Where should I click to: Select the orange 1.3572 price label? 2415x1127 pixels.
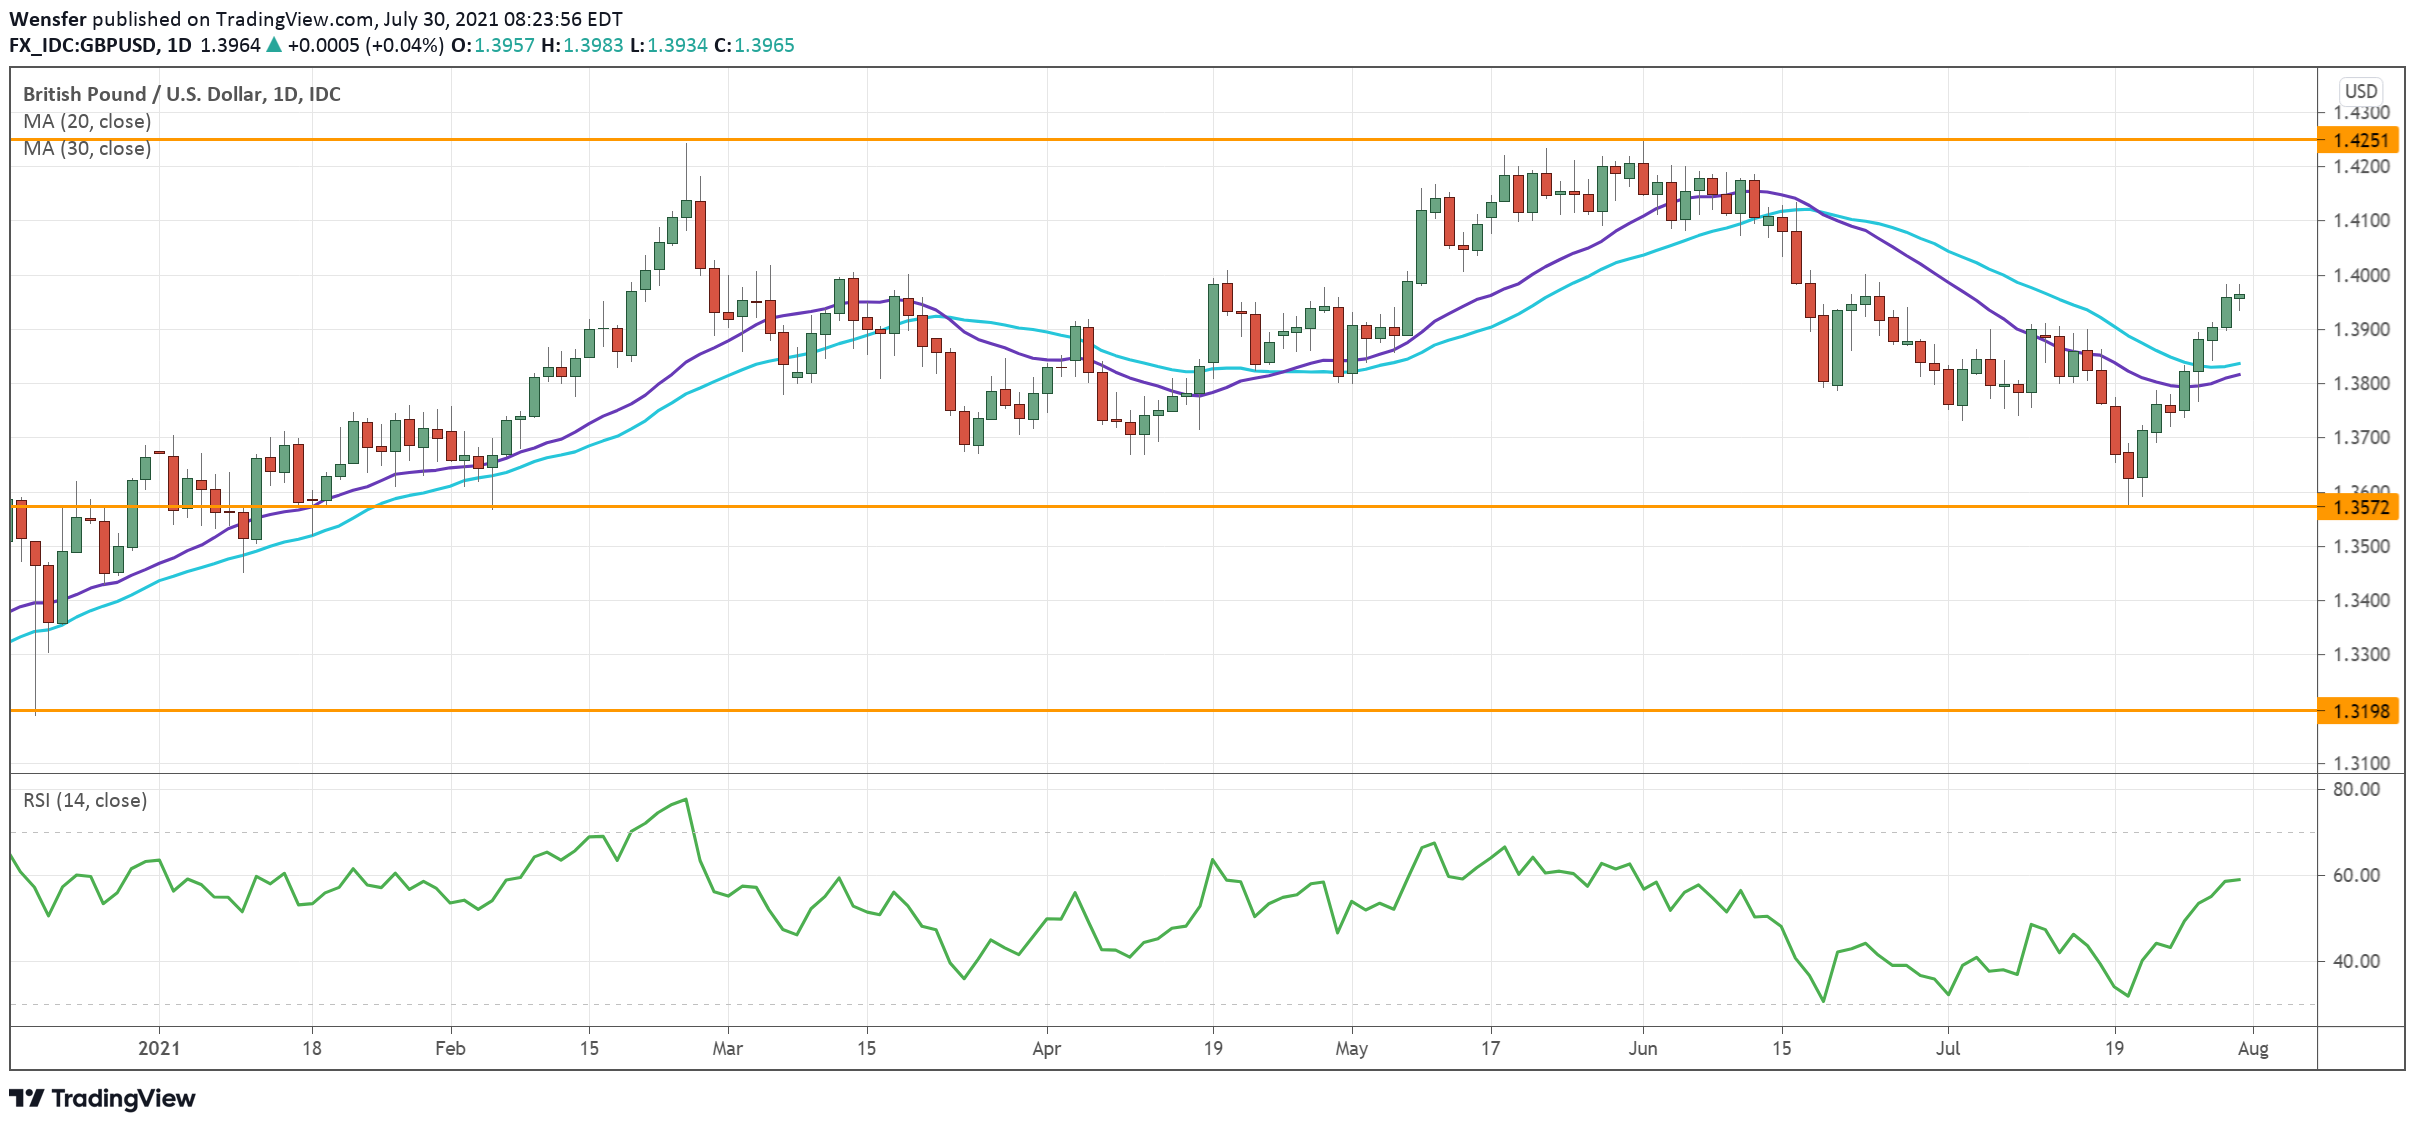(2359, 508)
